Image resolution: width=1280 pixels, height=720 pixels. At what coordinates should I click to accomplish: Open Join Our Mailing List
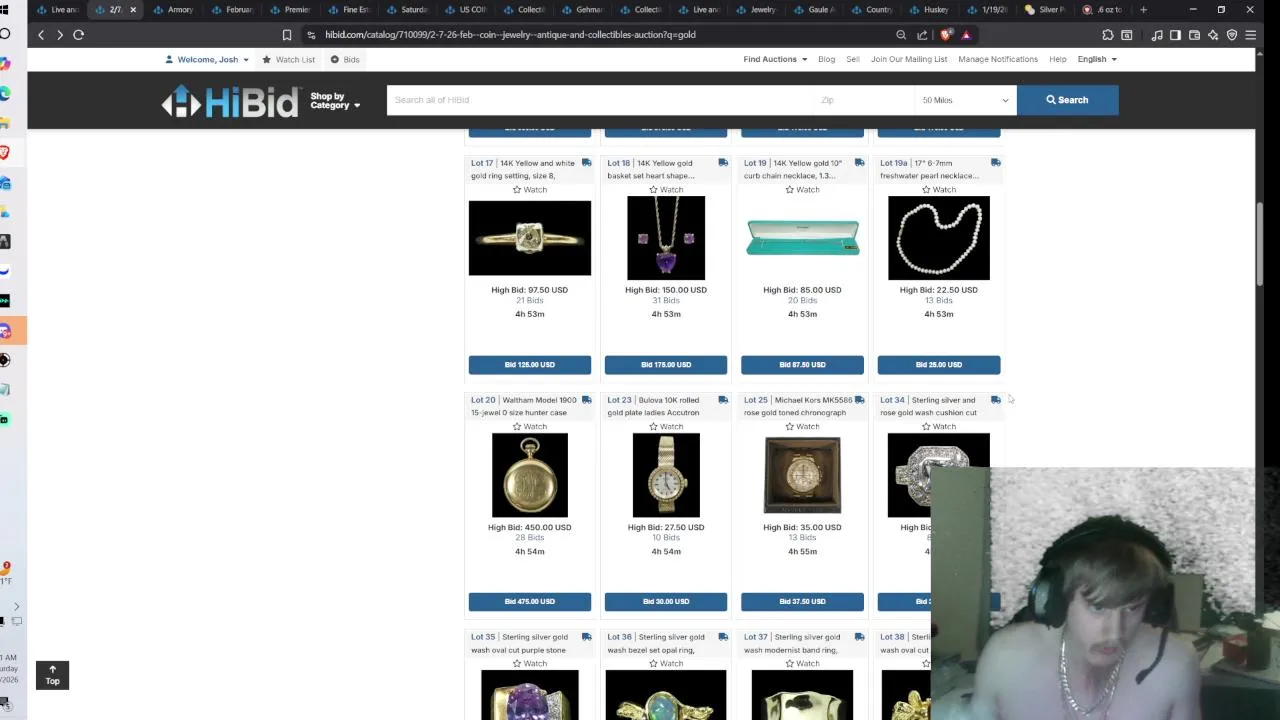click(909, 59)
